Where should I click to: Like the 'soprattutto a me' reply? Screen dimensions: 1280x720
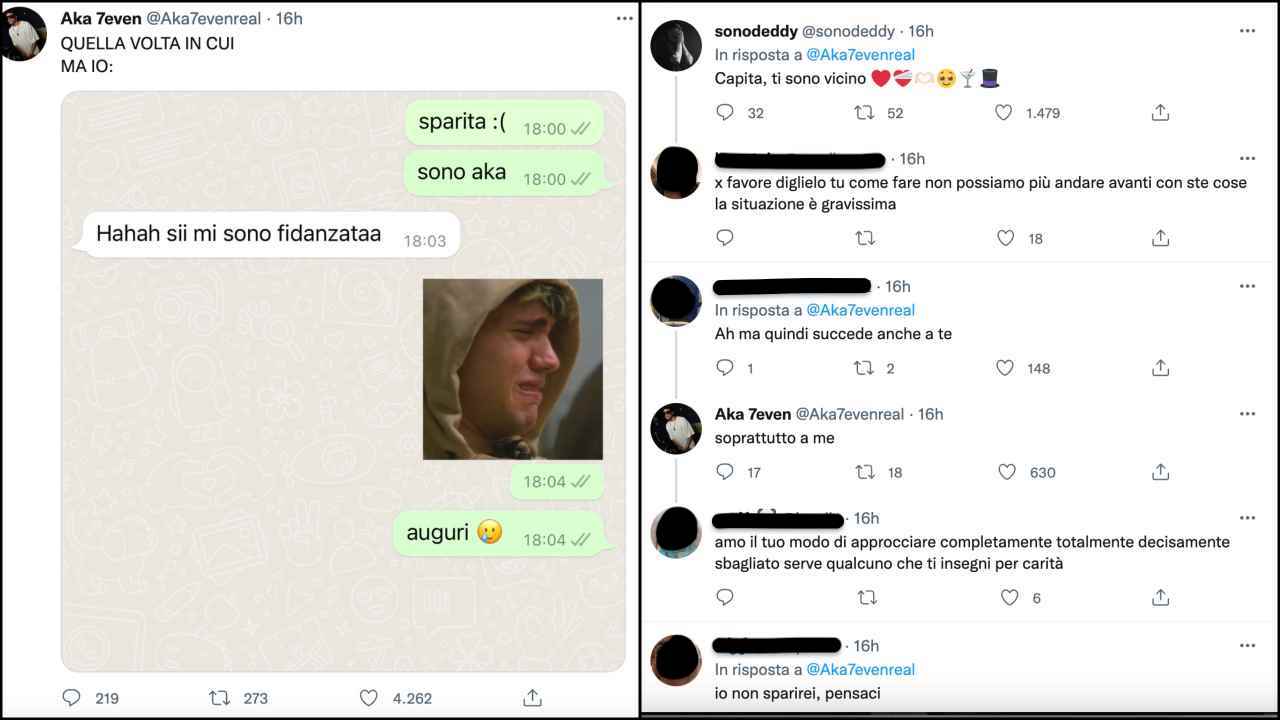click(x=1006, y=471)
